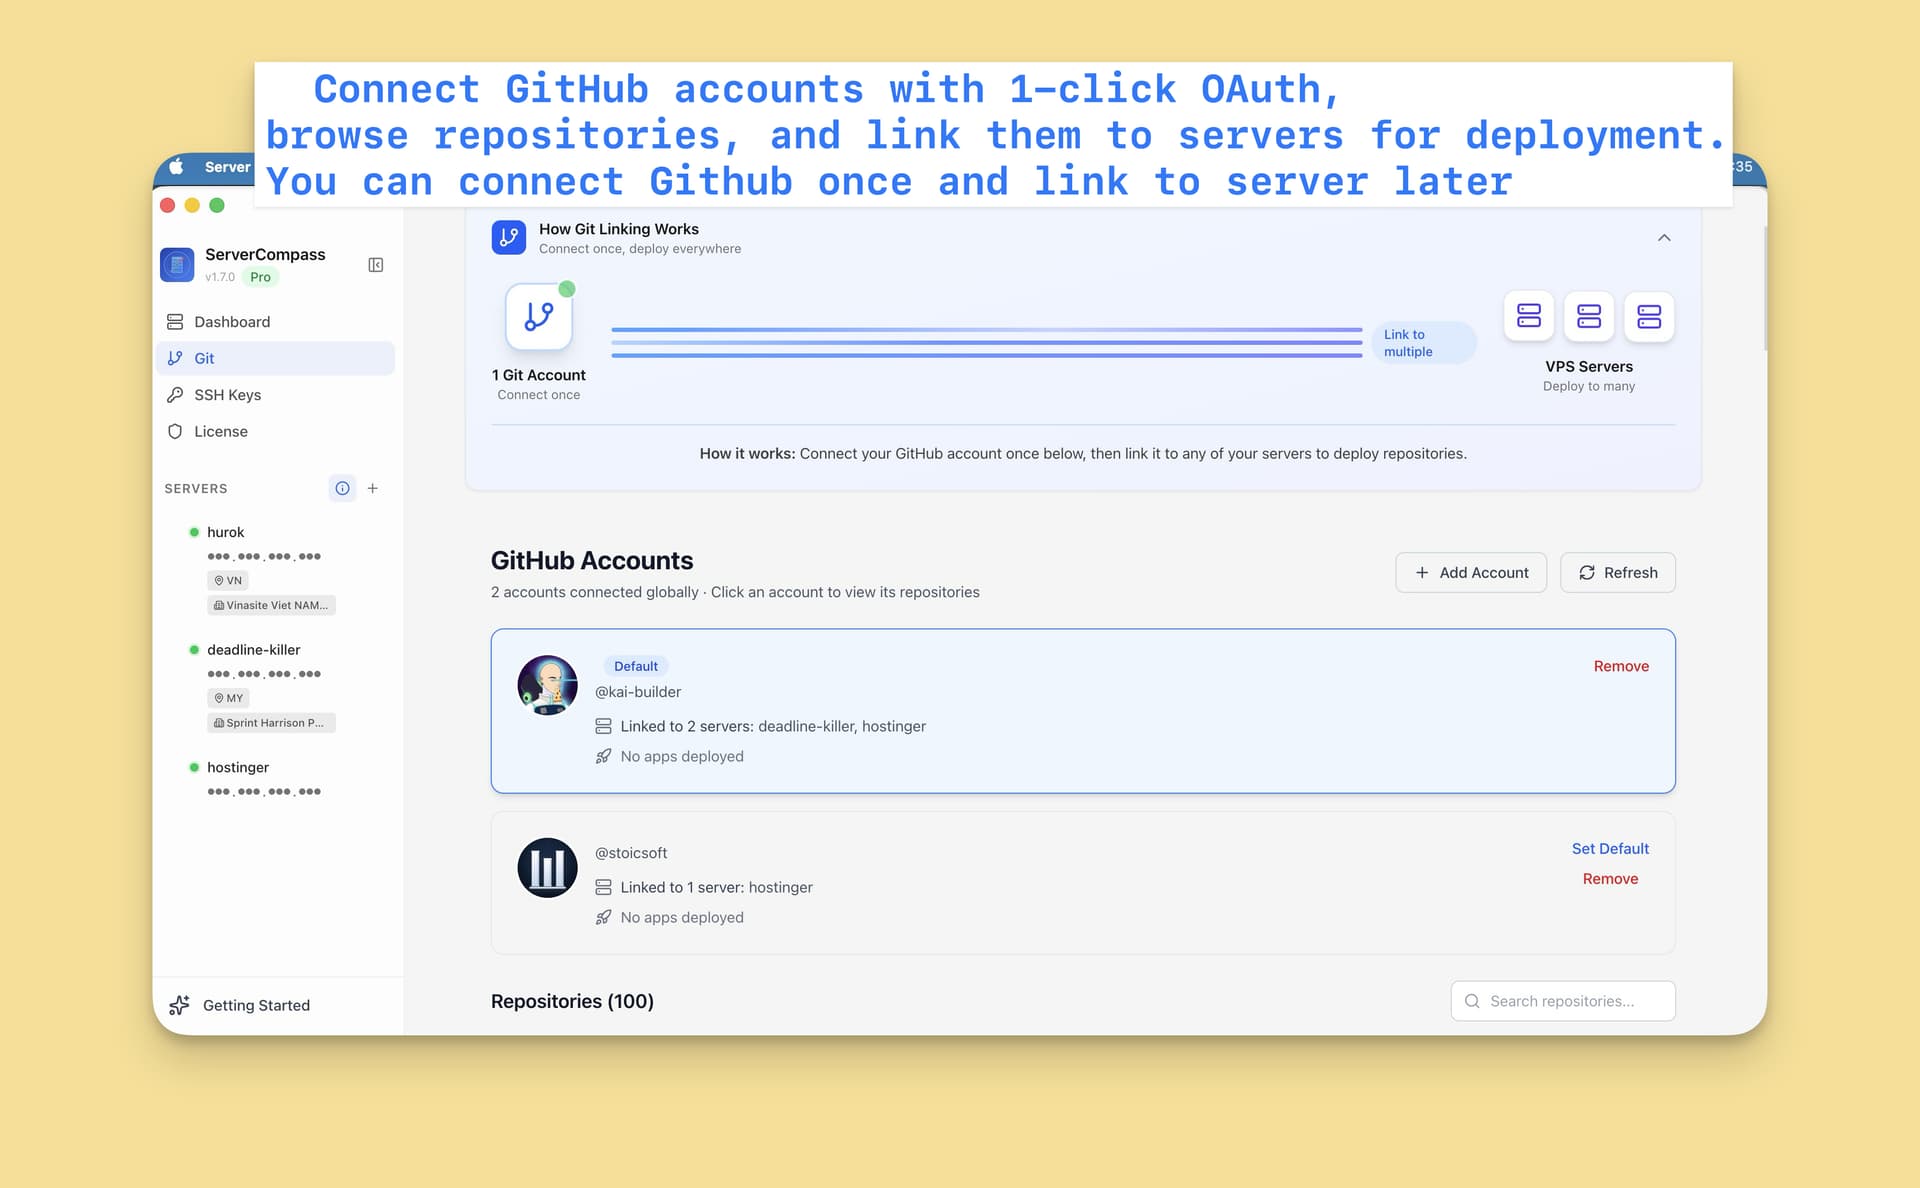Click the search repositories field
The image size is (1920, 1188).
click(x=1562, y=1000)
